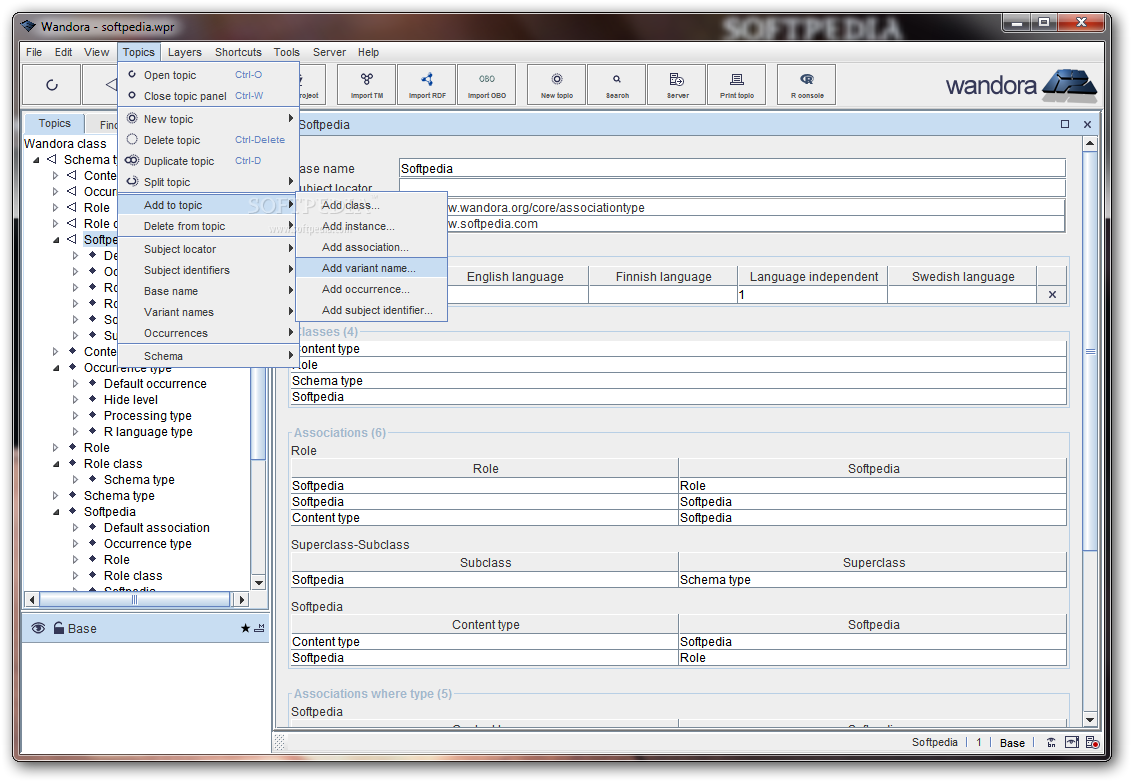1132x782 pixels.
Task: Click the star icon on Base layer row
Action: click(x=245, y=628)
